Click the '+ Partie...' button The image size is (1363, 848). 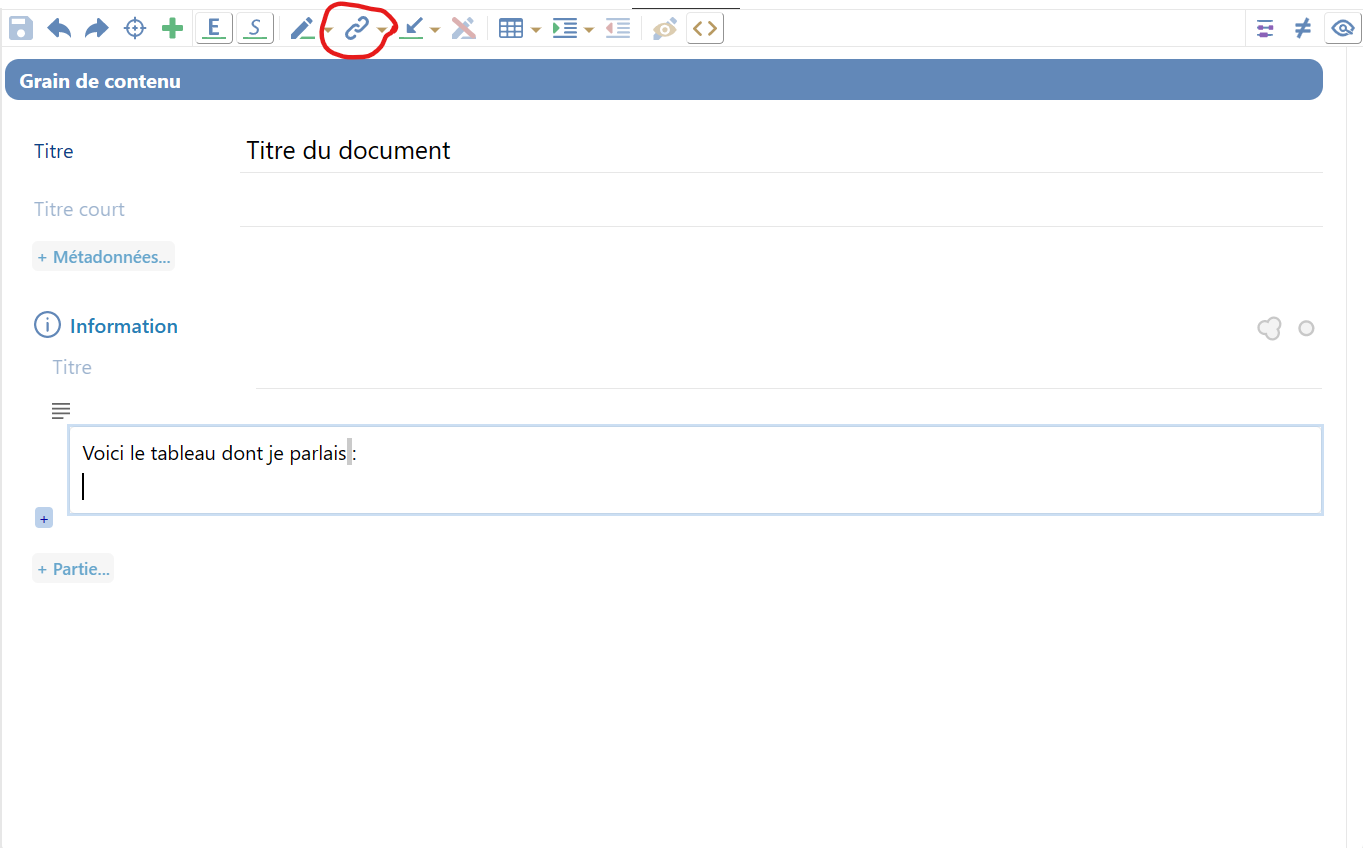point(73,569)
